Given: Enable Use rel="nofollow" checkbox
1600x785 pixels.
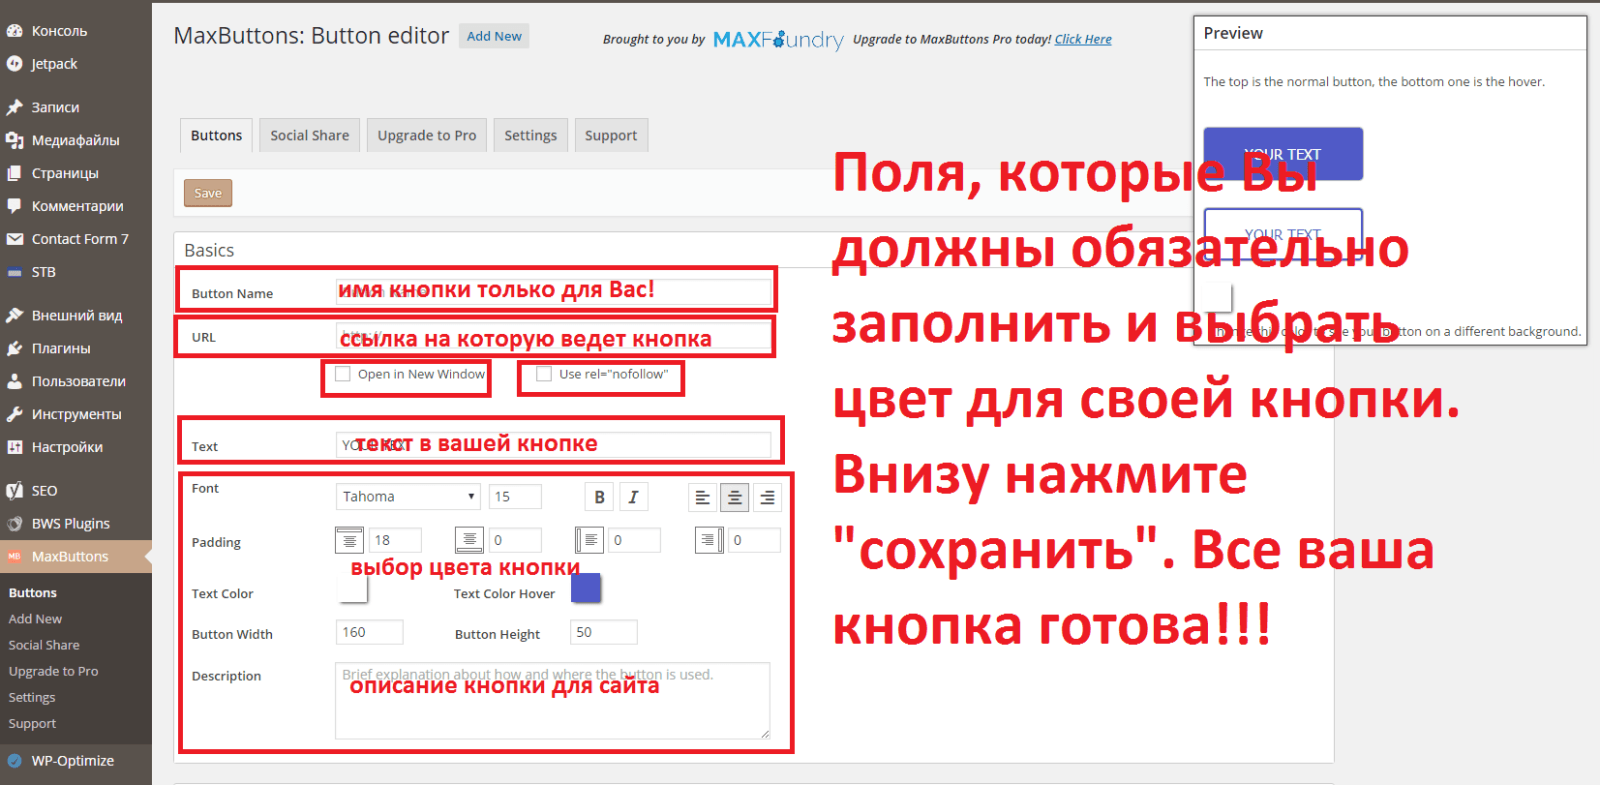Looking at the screenshot, I should coord(544,374).
